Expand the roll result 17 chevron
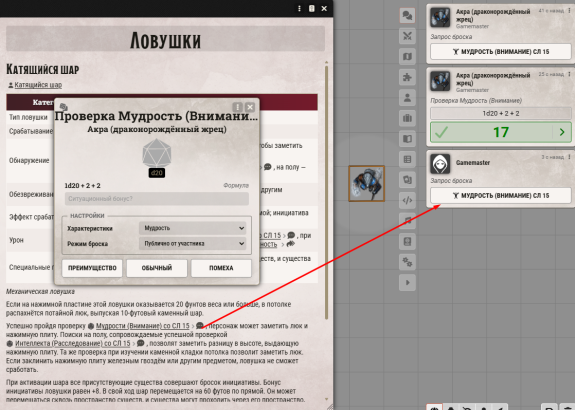 tap(562, 132)
